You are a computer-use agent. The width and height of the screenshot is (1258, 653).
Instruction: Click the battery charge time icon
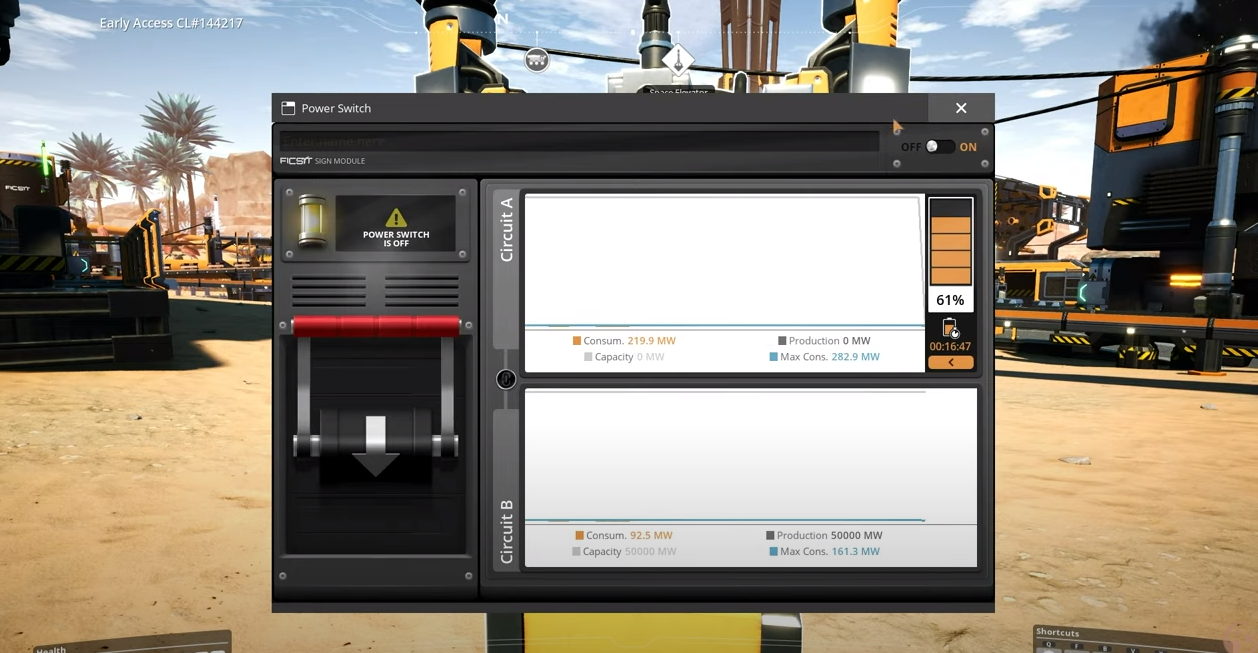click(950, 328)
